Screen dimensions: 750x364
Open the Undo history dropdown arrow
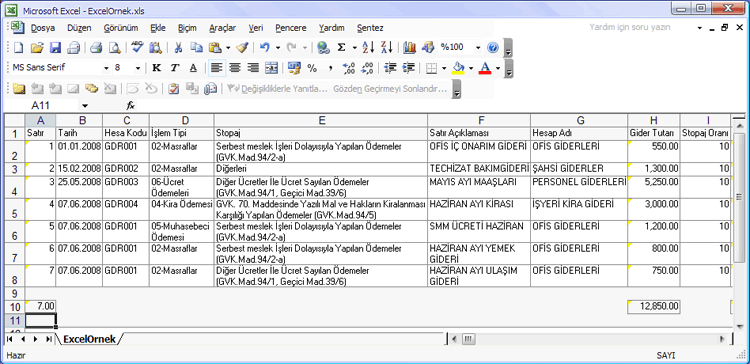pyautogui.click(x=277, y=47)
